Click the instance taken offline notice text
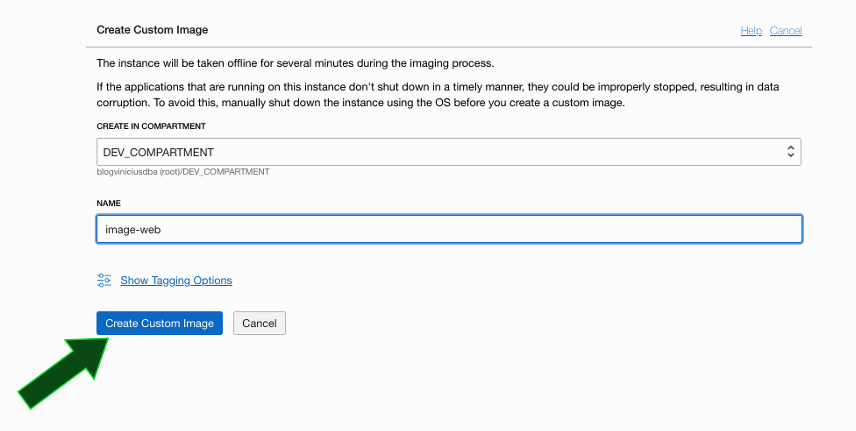Screen dimensions: 856x431 pos(295,62)
